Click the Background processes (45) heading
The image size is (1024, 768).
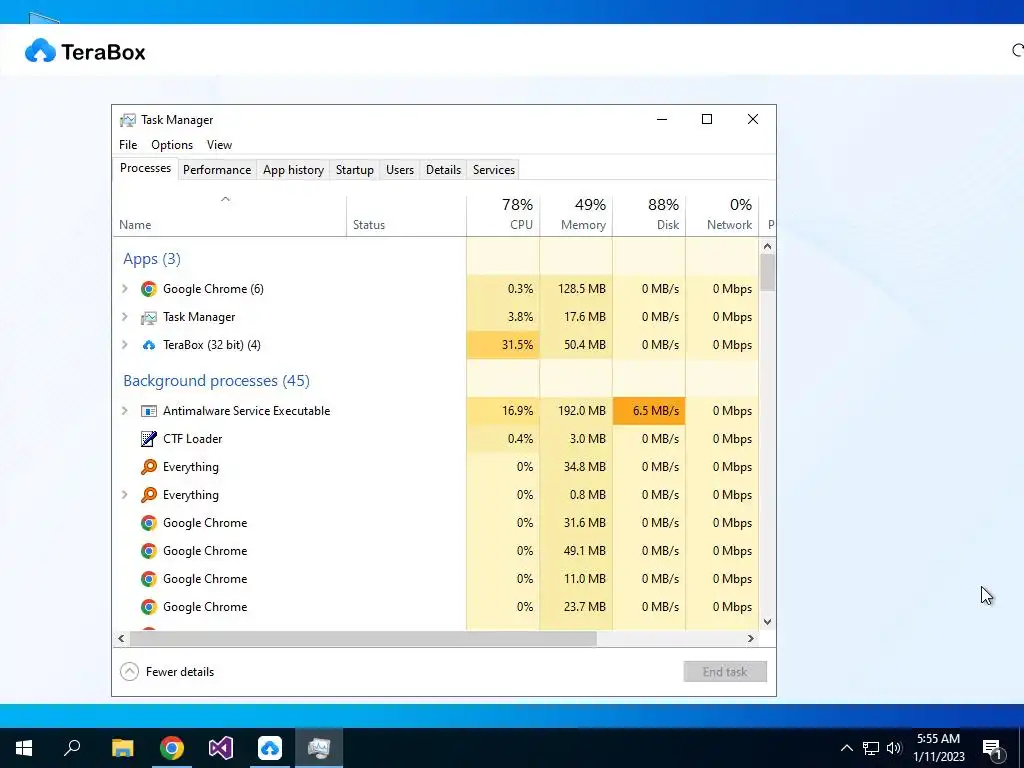click(216, 381)
